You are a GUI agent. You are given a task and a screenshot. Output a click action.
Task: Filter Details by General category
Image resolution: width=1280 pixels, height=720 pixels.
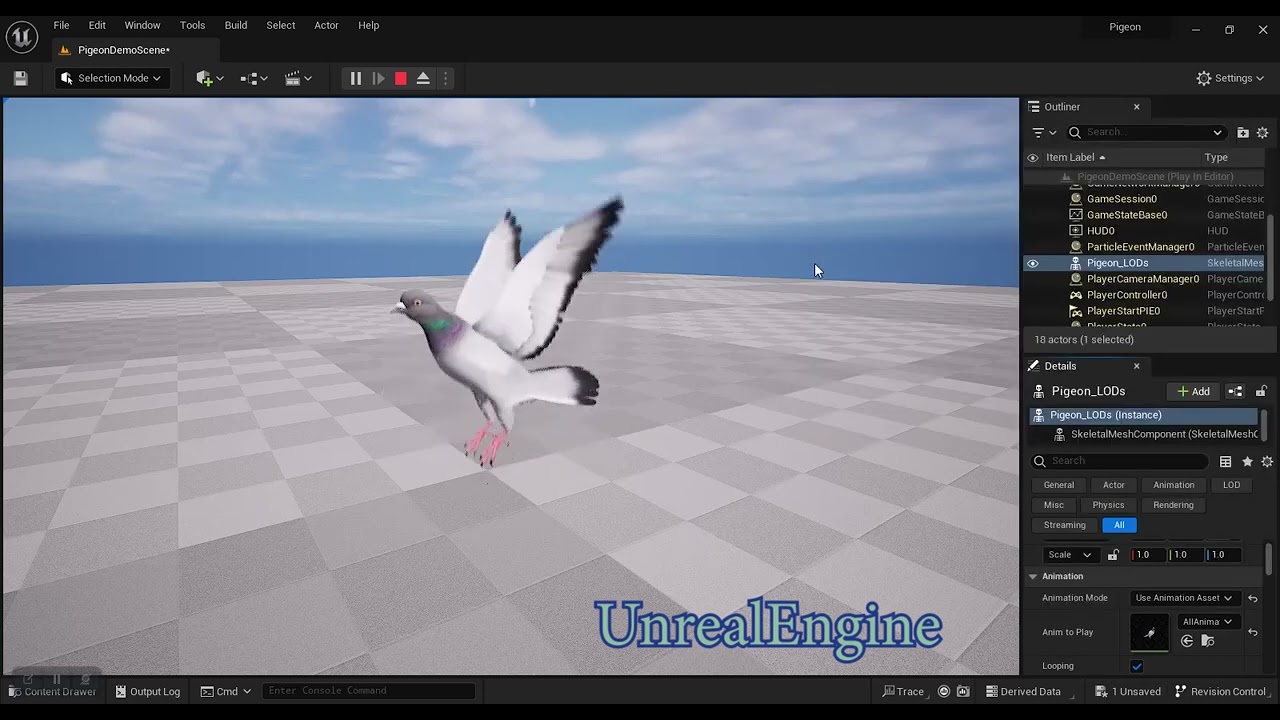point(1059,485)
